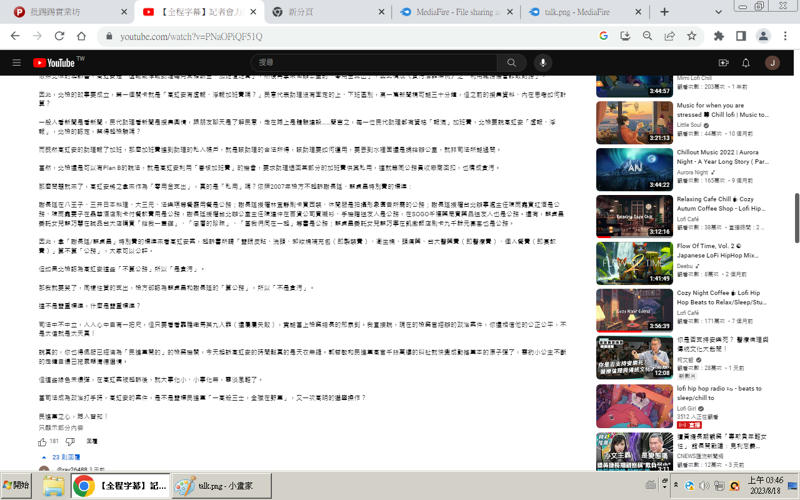Click the browser forward arrow
Screen dimensions: 800x500
tap(37, 36)
